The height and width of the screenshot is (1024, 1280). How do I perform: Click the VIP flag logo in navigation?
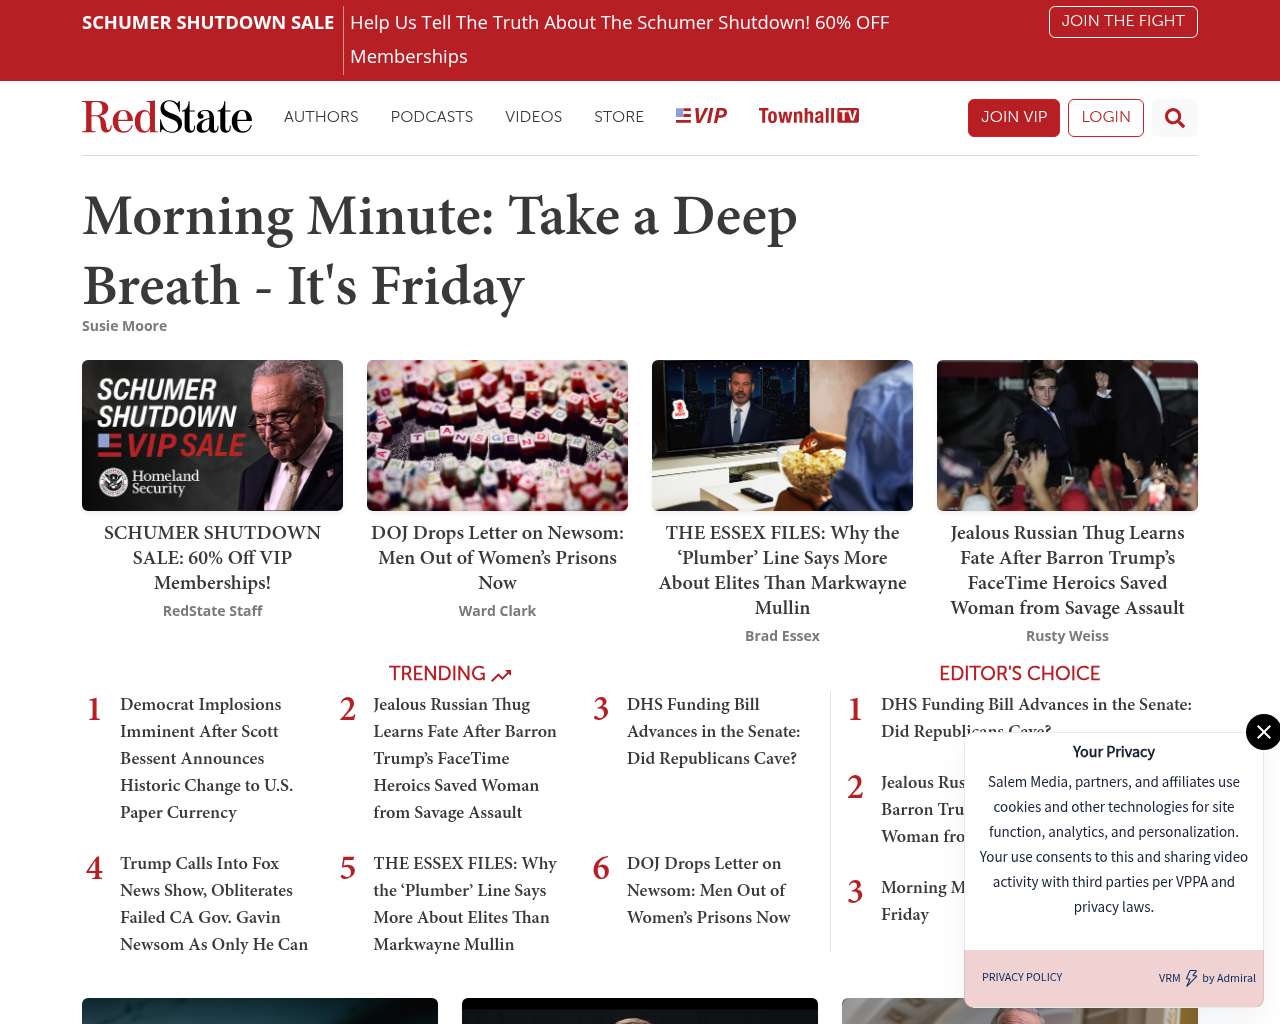pos(701,116)
